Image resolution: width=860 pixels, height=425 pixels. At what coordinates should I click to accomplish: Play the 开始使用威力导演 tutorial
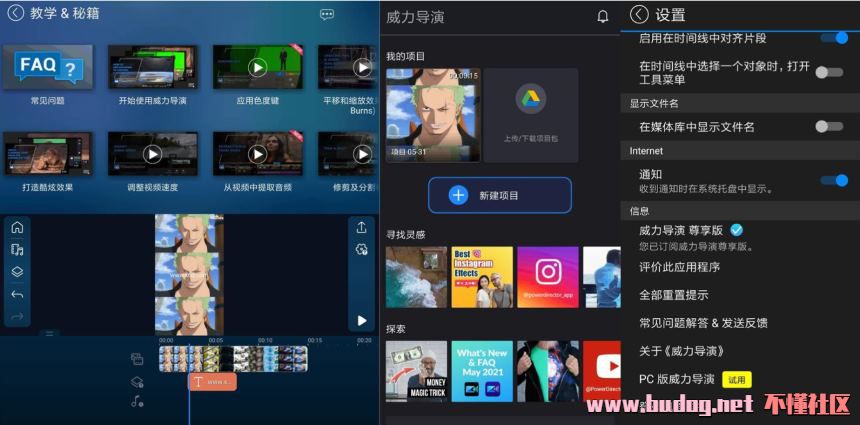(x=152, y=67)
